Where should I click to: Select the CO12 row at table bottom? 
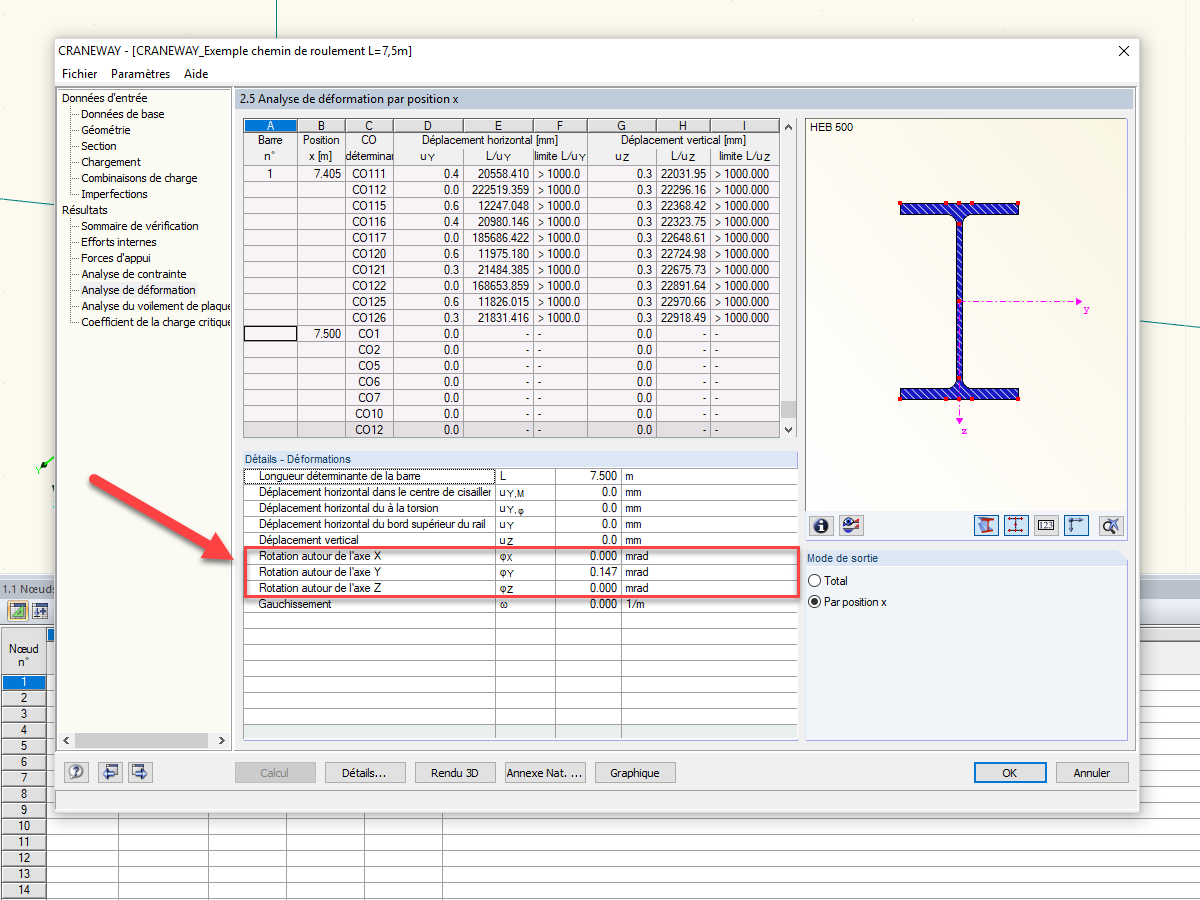click(369, 429)
